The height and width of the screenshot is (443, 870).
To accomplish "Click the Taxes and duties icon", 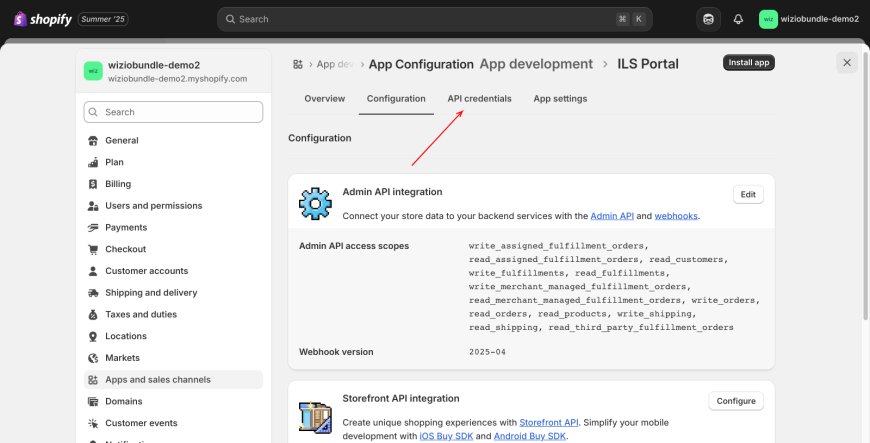I will pos(93,314).
